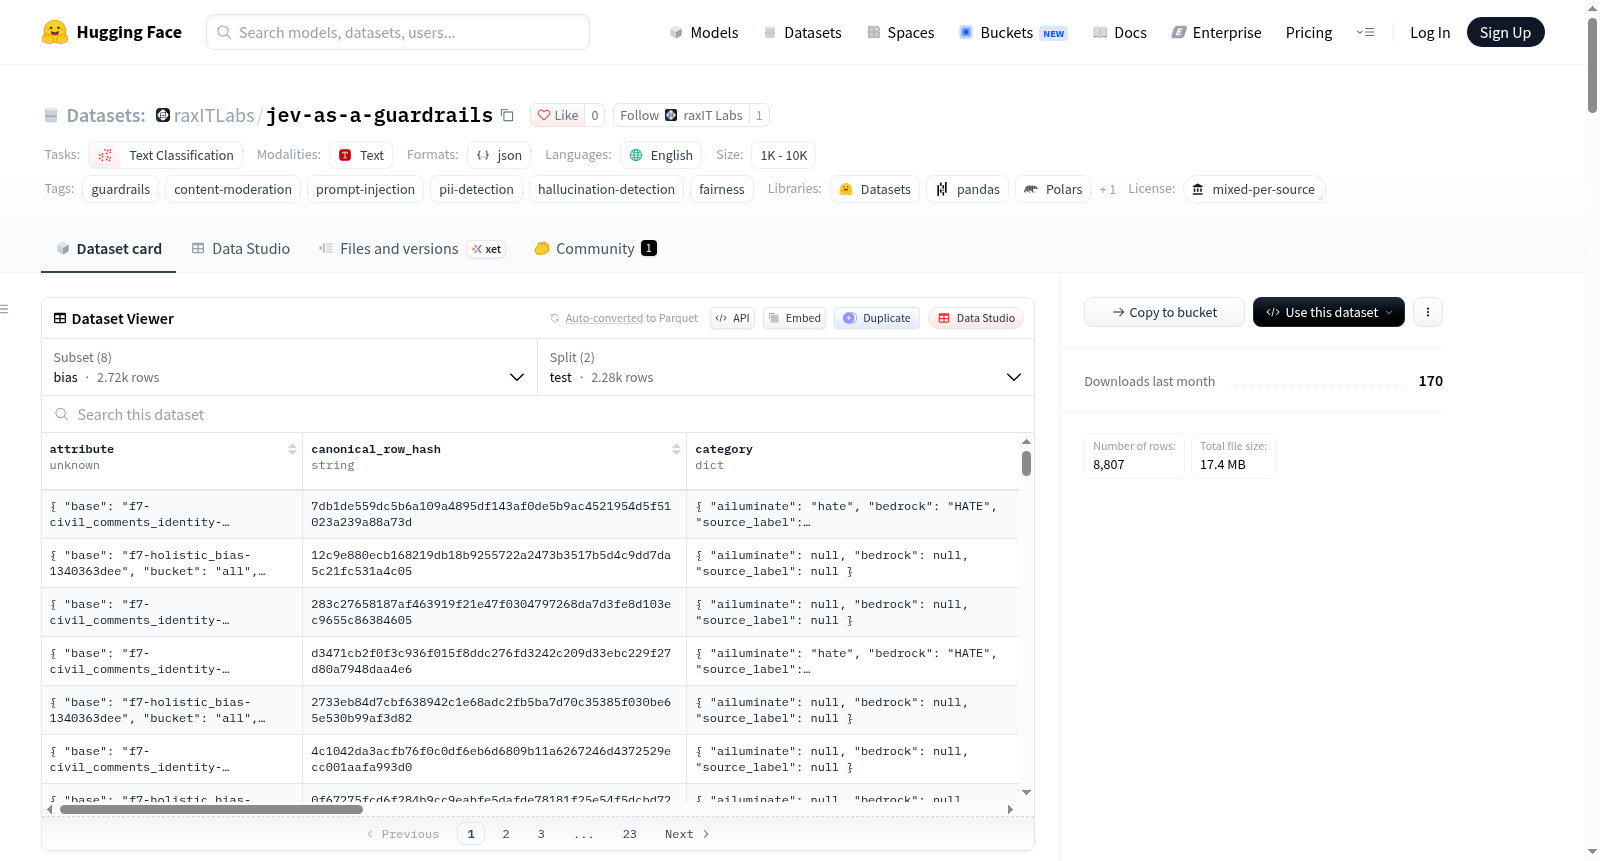1600x861 pixels.
Task: Focus the Search models, datasets, users field
Action: pos(398,32)
